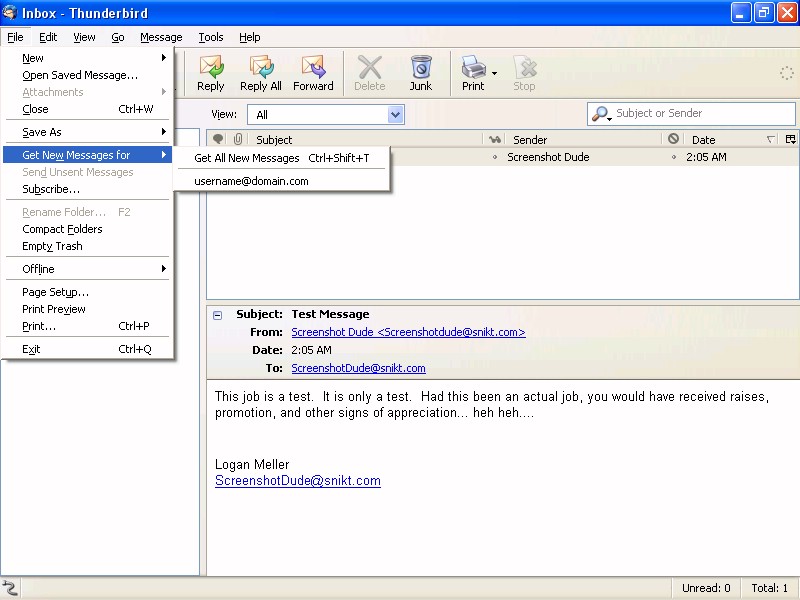Click the activity throbber icon

click(x=787, y=73)
